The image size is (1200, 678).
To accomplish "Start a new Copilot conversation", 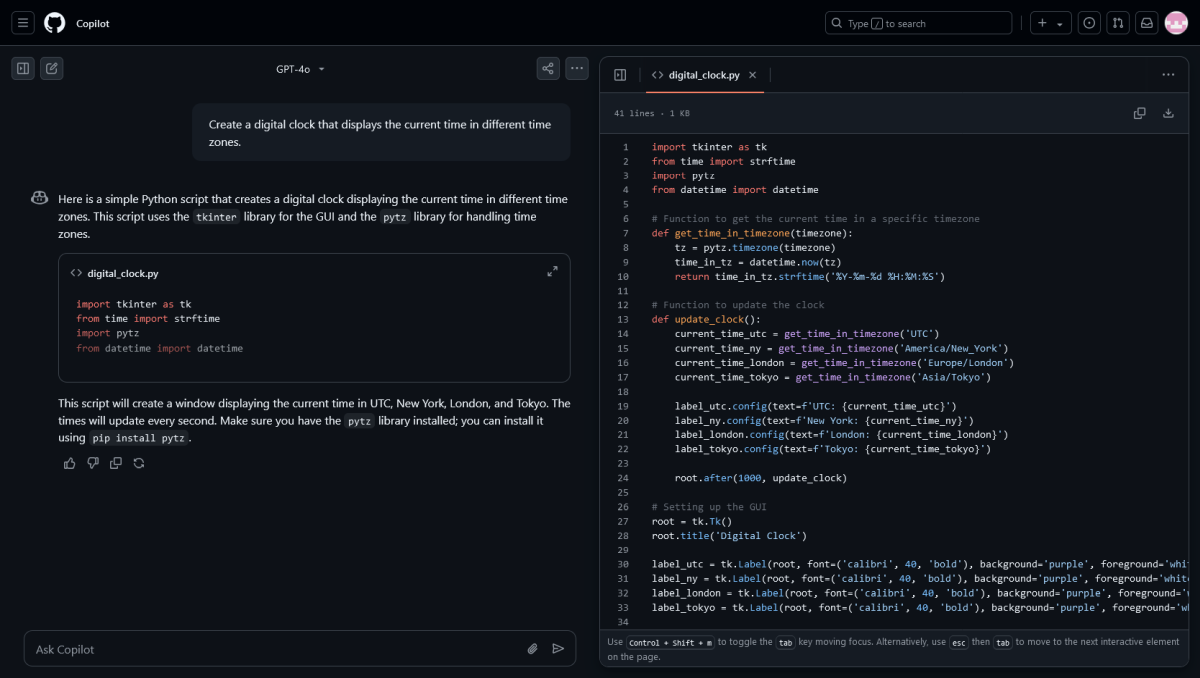I will pos(51,68).
